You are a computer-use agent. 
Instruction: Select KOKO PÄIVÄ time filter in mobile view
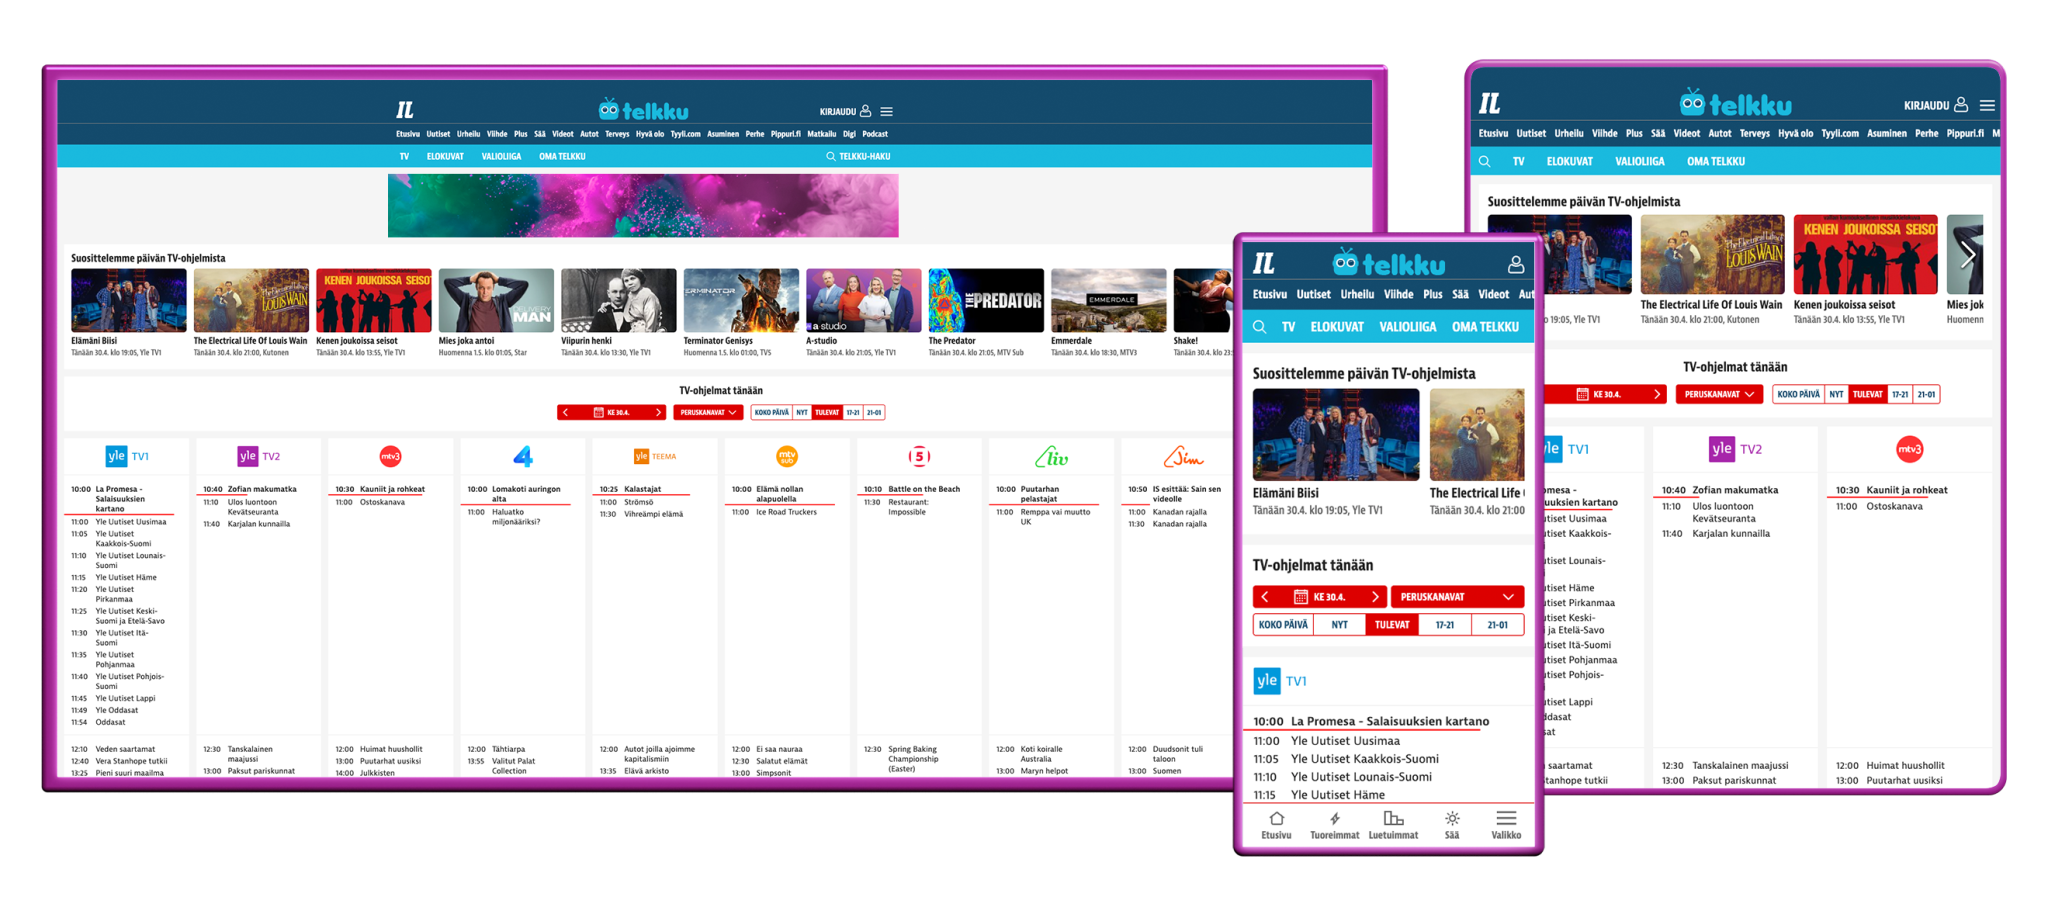coord(1283,625)
